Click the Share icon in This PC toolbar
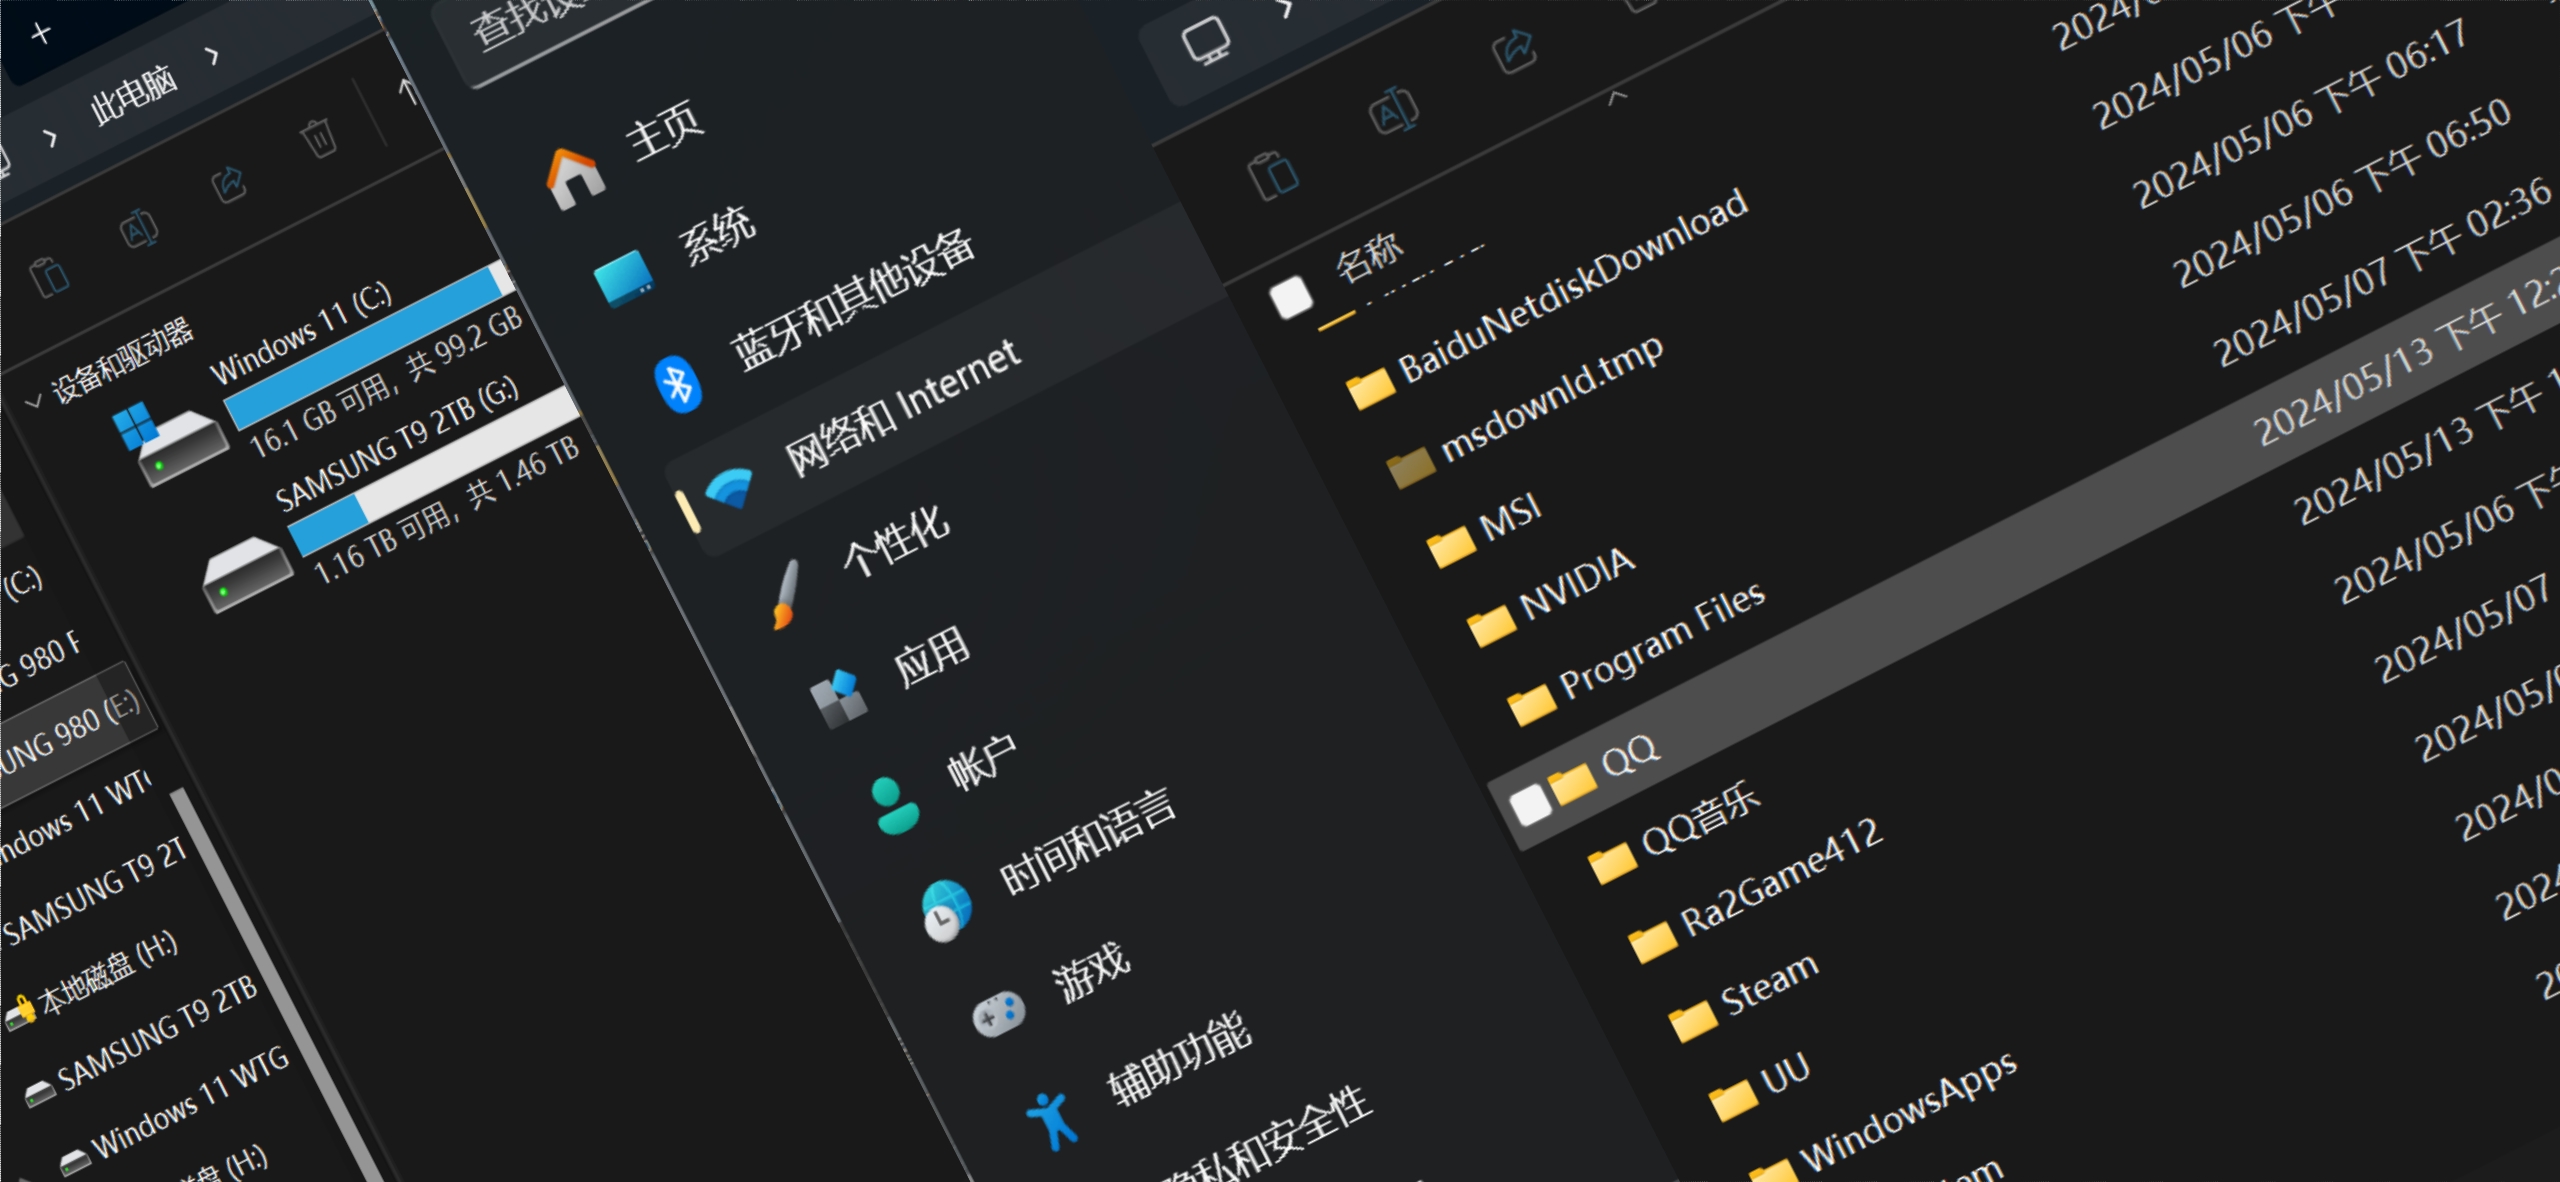The image size is (2560, 1182). pyautogui.click(x=229, y=182)
